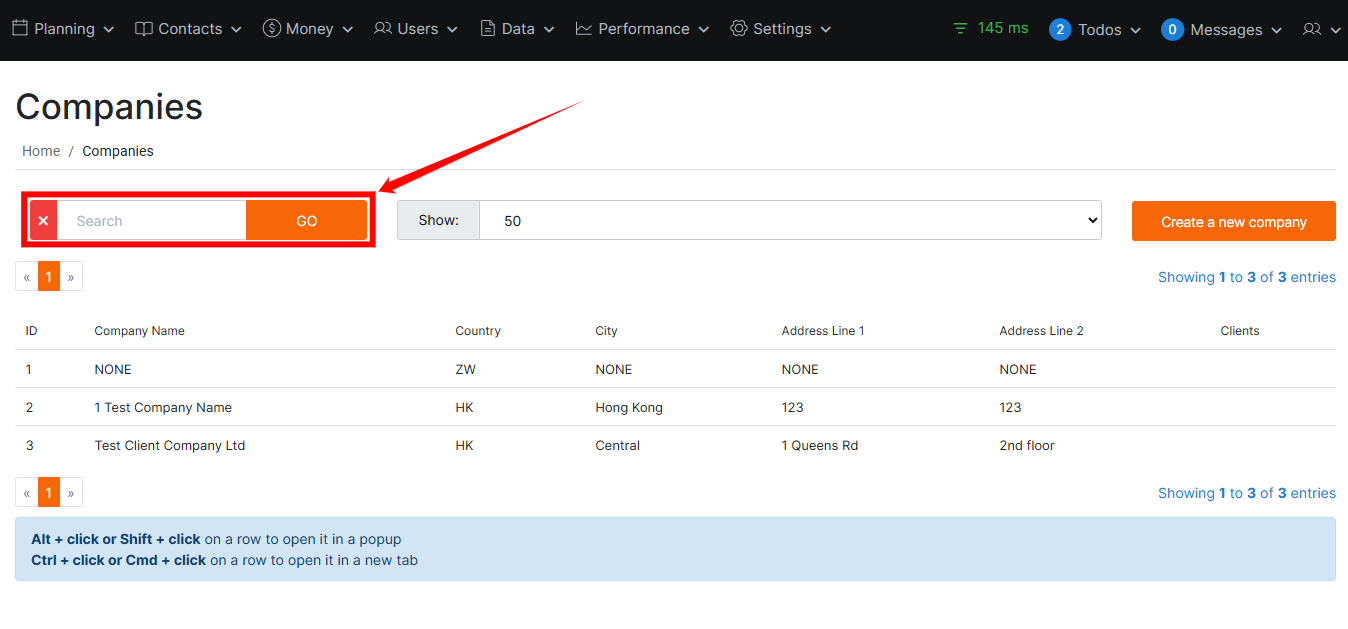Expand the Messages dropdown menu
1348x629 pixels.
pyautogui.click(x=1222, y=30)
